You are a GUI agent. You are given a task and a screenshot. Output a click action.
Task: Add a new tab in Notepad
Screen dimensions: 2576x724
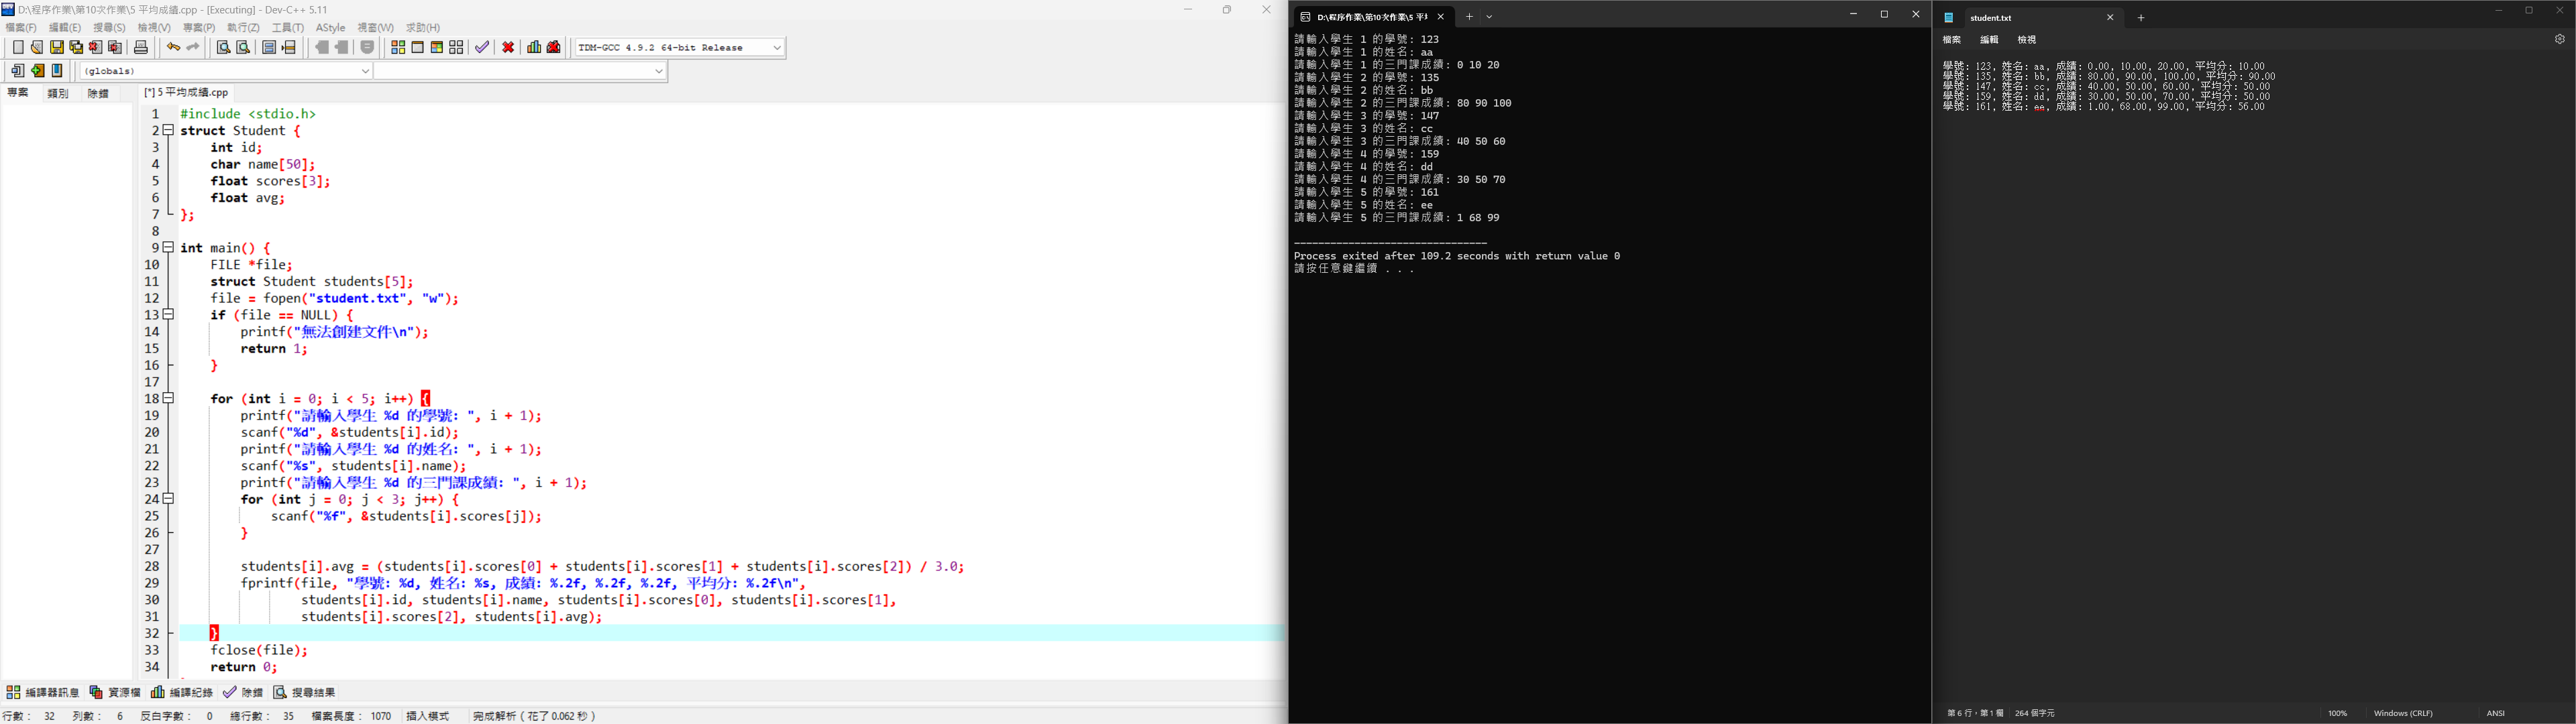[x=2141, y=17]
